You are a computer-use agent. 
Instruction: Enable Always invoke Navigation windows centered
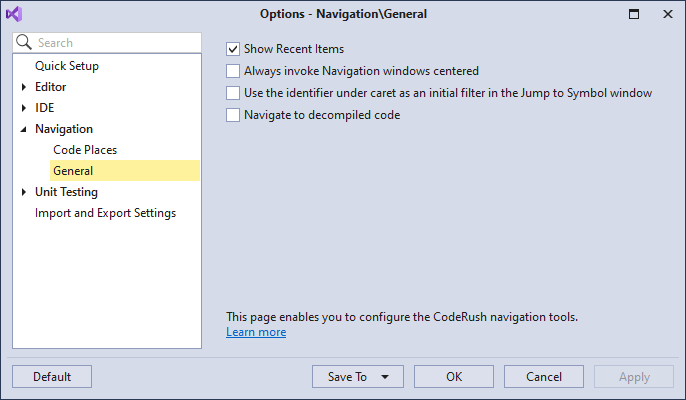coord(233,70)
